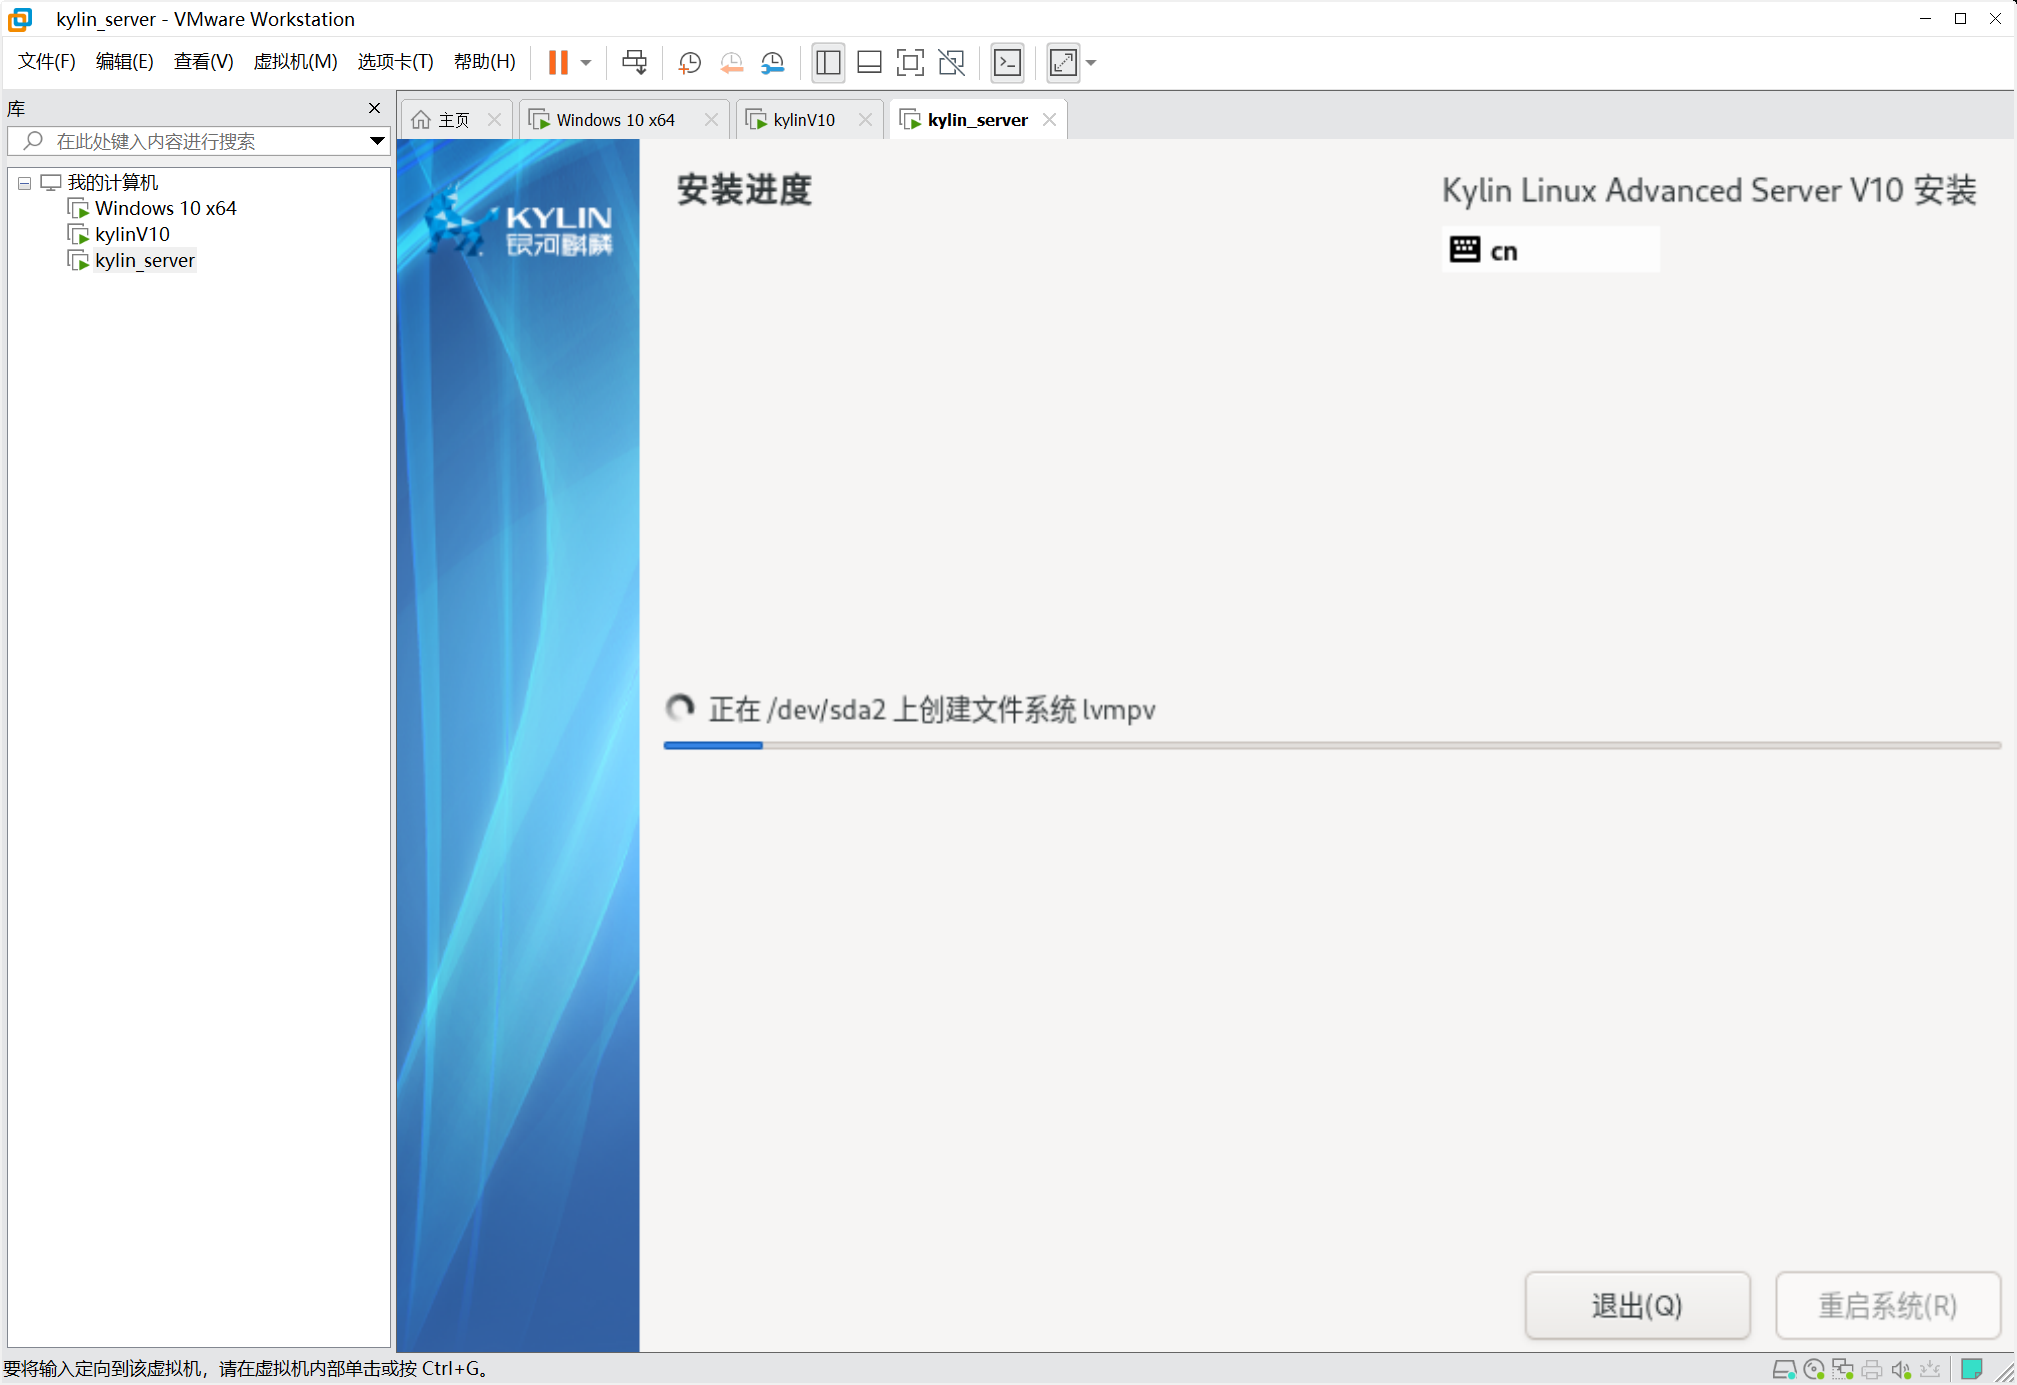
Task: Toggle the thumbnail bar view
Action: [869, 63]
